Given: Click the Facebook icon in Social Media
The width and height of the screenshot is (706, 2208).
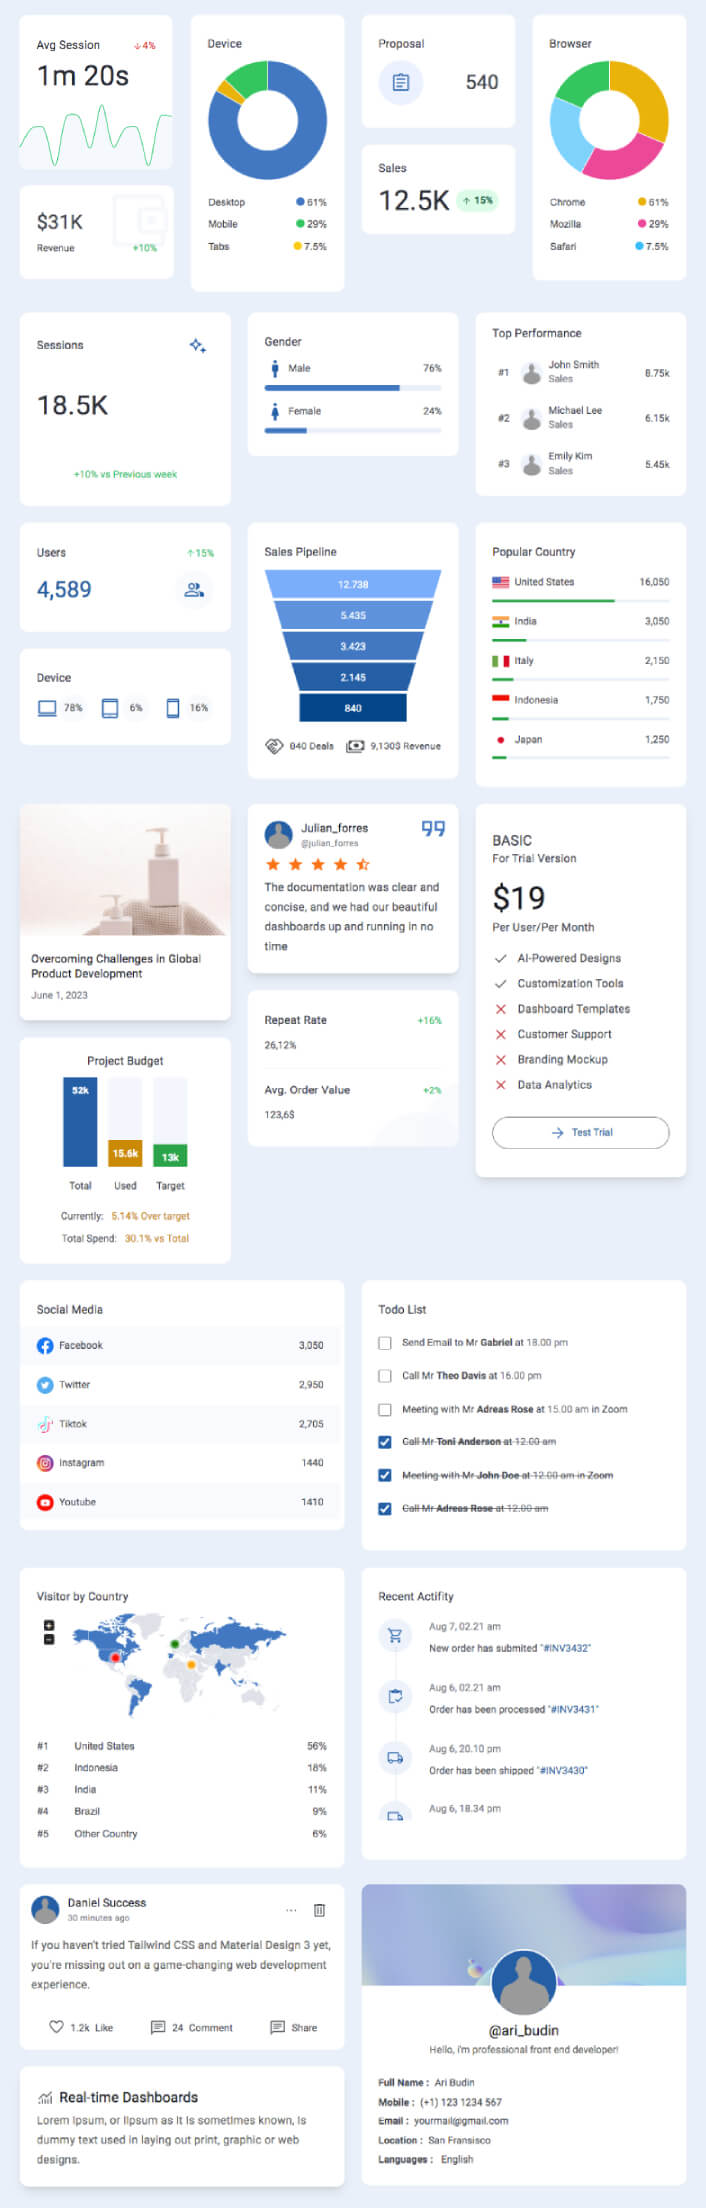Looking at the screenshot, I should click(x=45, y=1346).
